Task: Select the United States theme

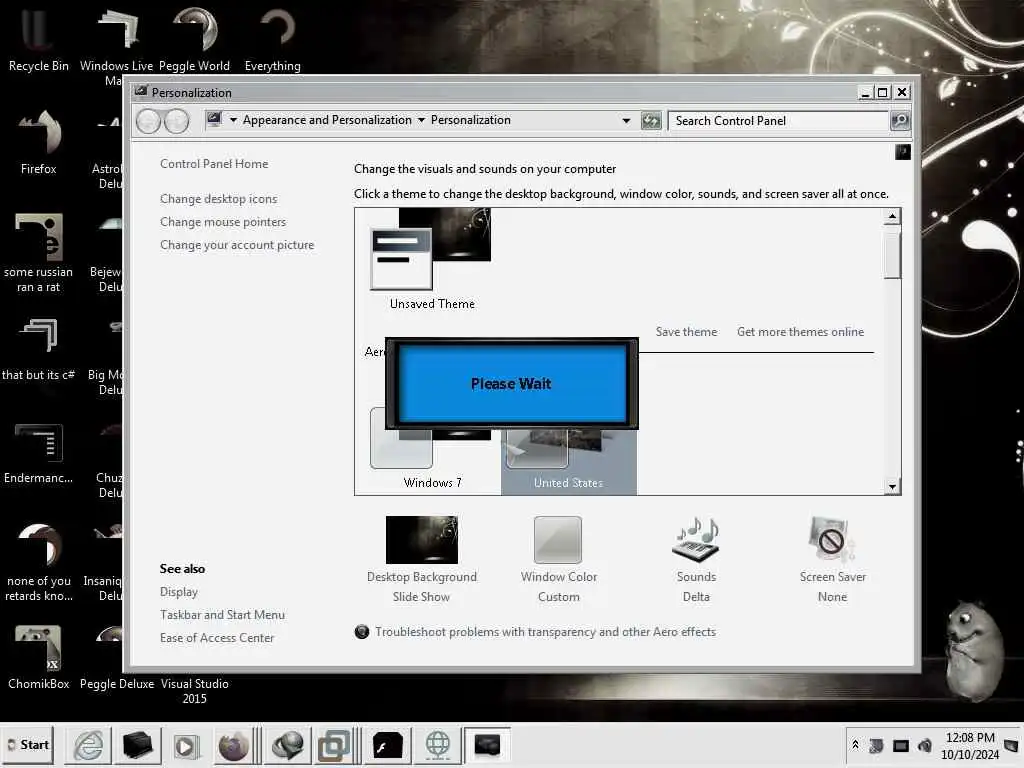Action: click(568, 460)
